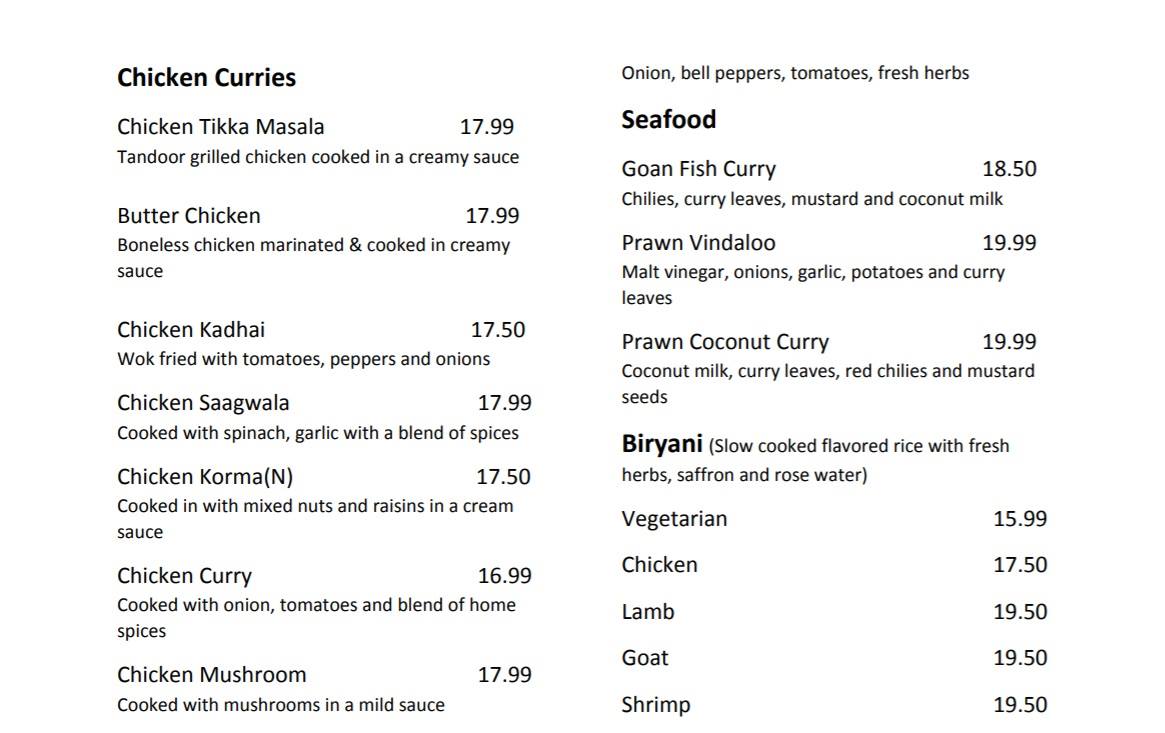
Task: Click the 18.50 price of Goan Fish Curry
Action: pos(1009,169)
